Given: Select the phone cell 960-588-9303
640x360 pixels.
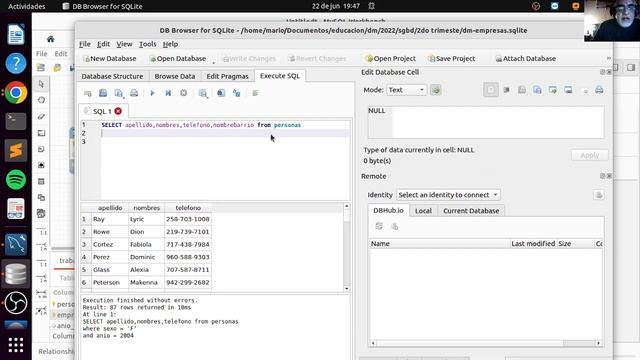Looking at the screenshot, I should click(188, 257).
